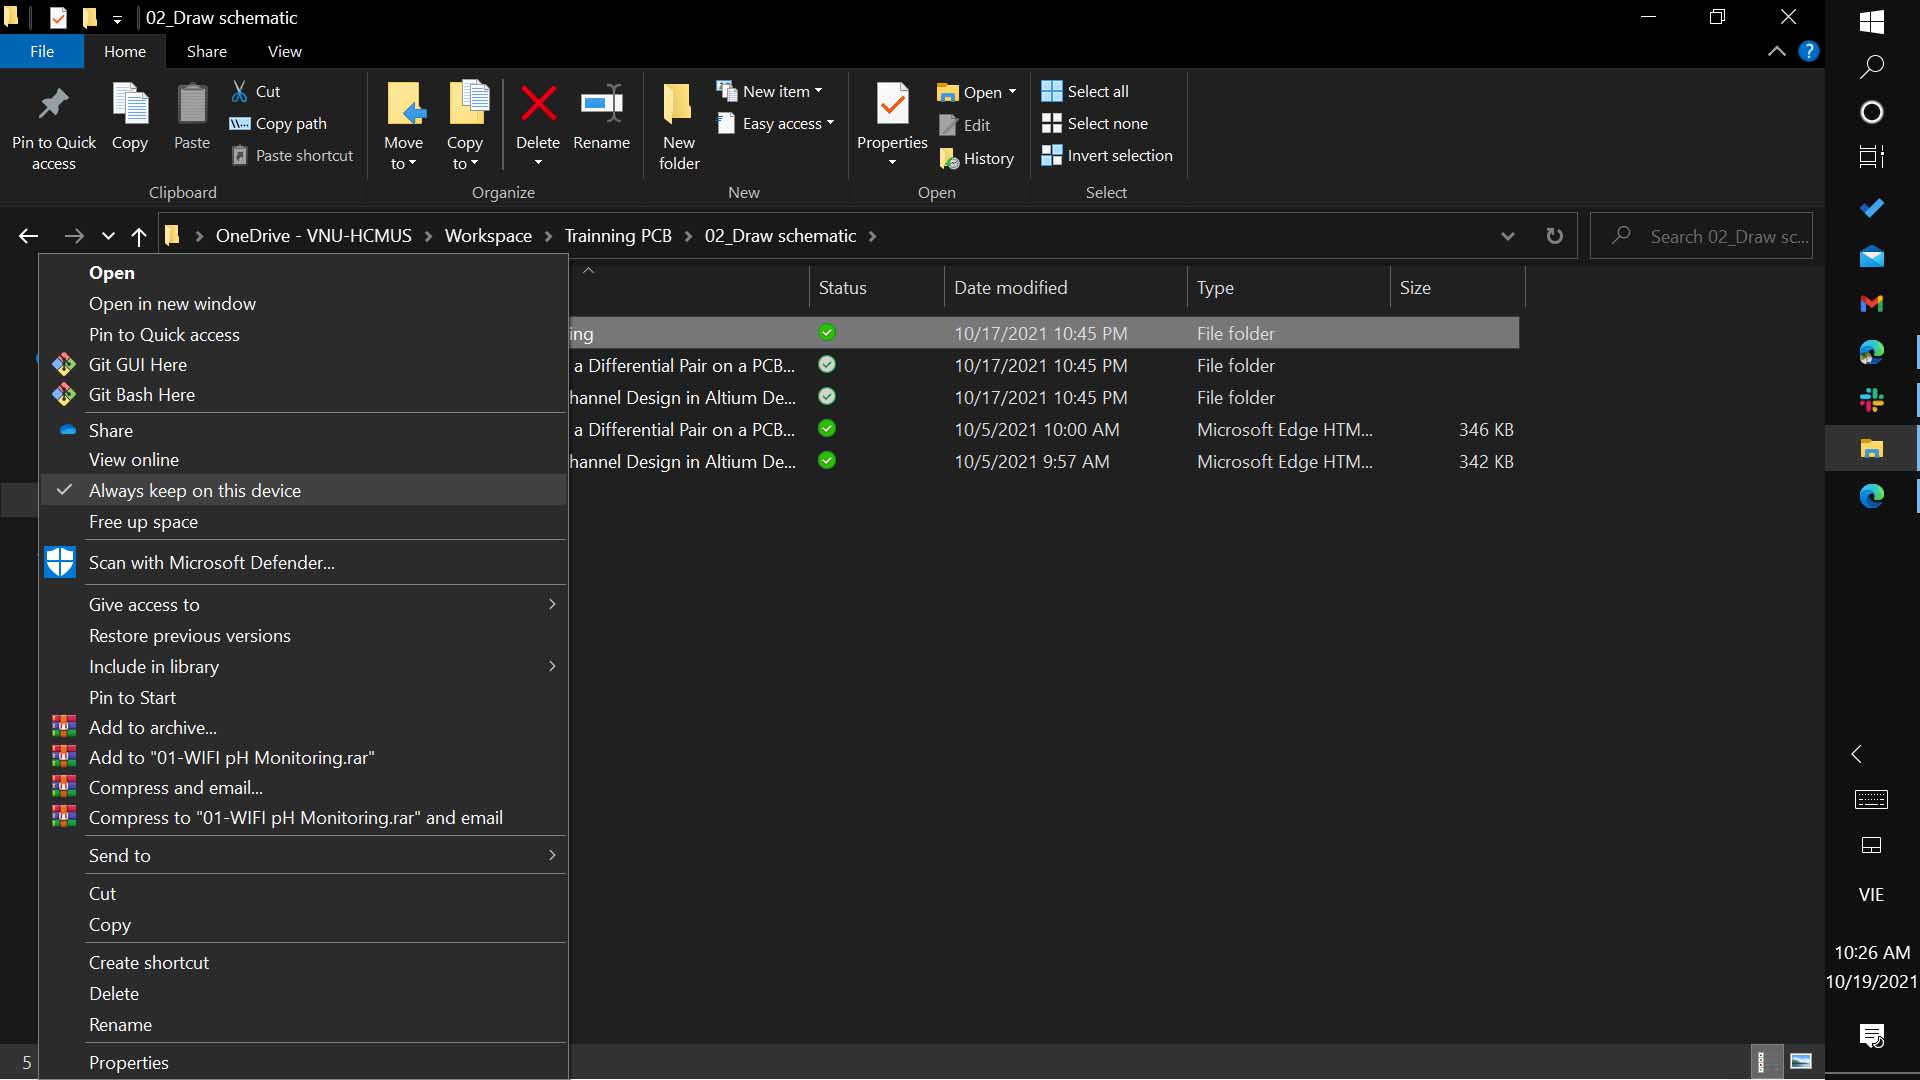Open Properties icon in ribbon
This screenshot has width=1920, height=1080.
(892, 104)
